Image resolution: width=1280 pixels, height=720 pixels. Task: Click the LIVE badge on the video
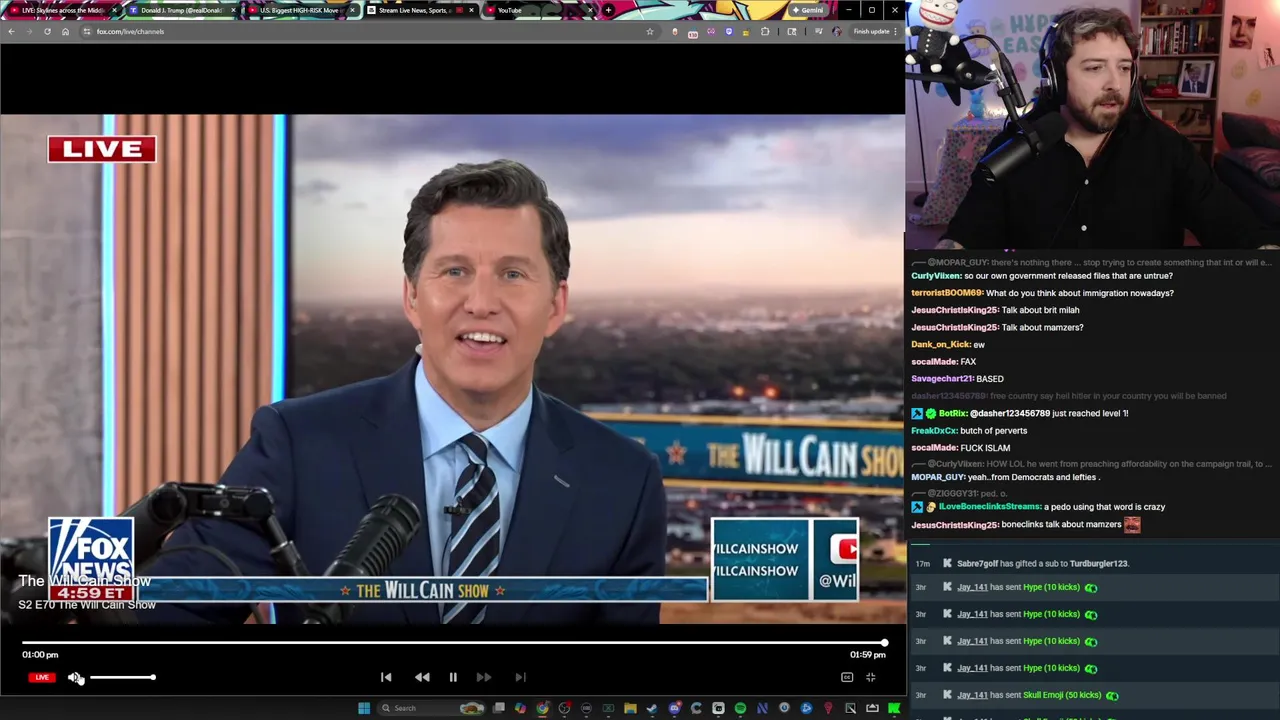point(102,149)
